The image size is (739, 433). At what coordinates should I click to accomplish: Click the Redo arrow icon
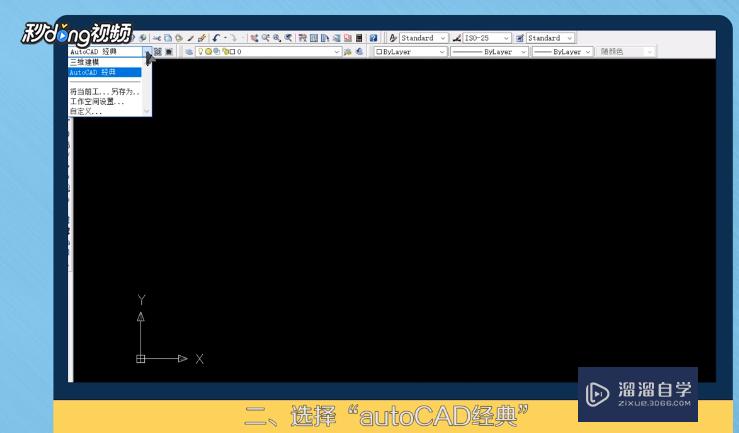pyautogui.click(x=234, y=38)
